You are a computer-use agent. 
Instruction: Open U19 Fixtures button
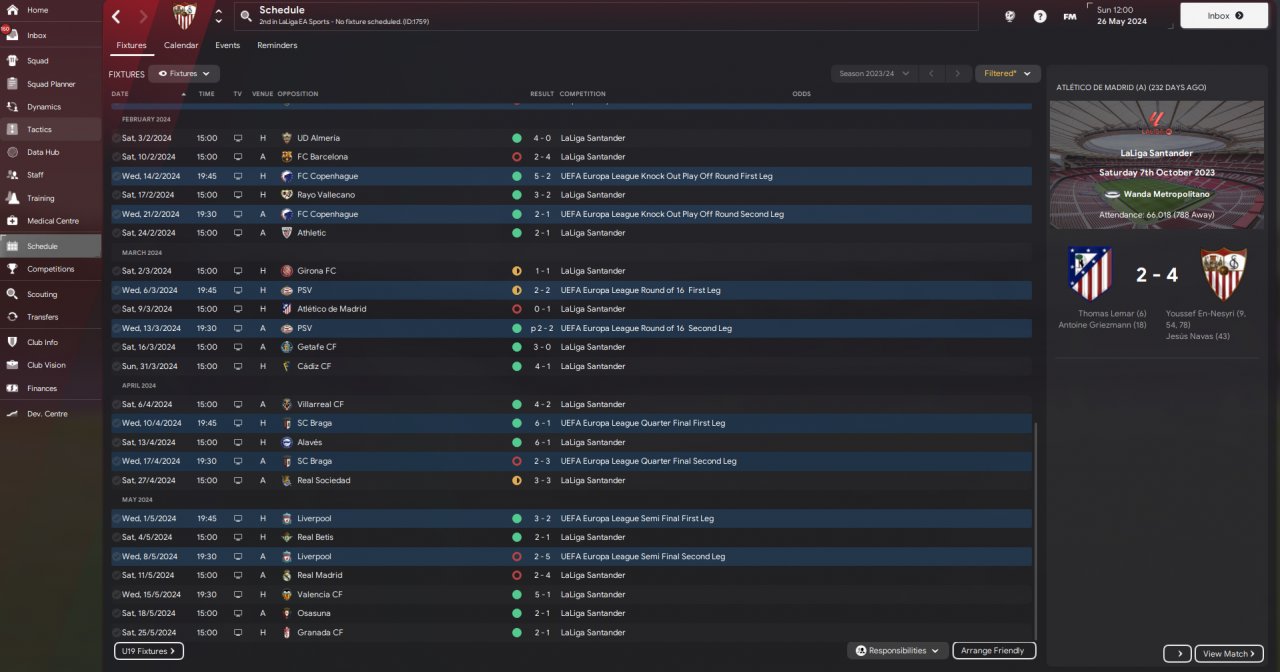(x=149, y=651)
